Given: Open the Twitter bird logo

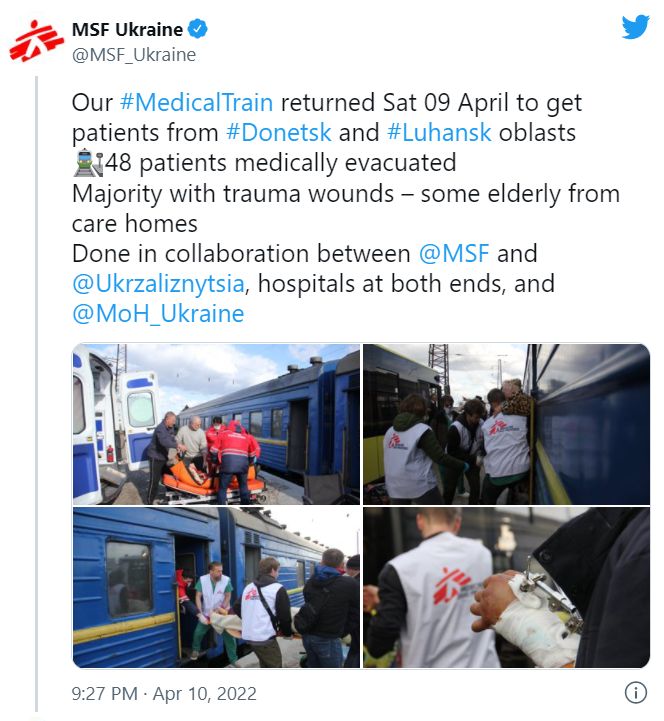Looking at the screenshot, I should coord(635,27).
